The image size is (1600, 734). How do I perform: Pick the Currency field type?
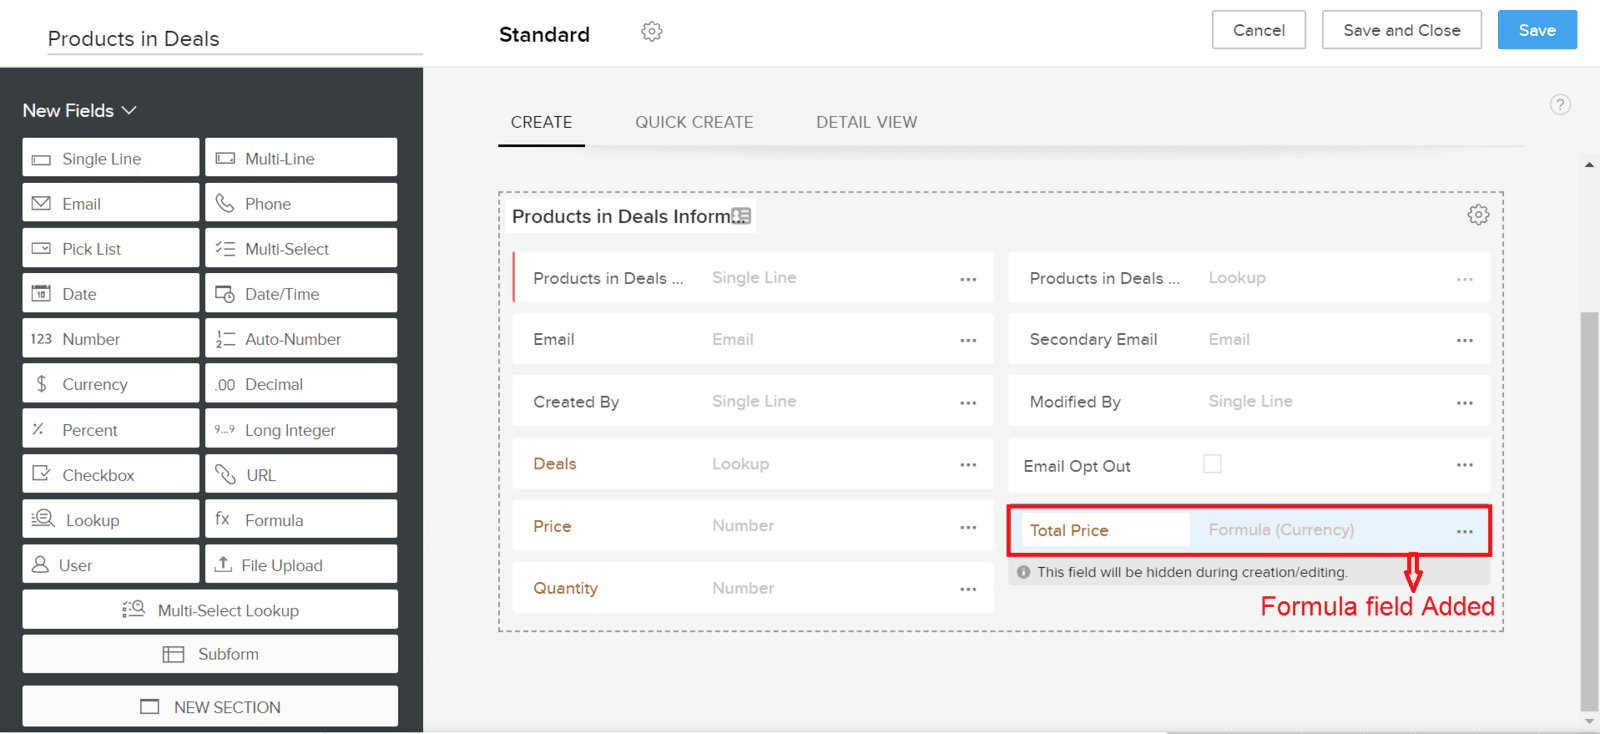coord(111,383)
